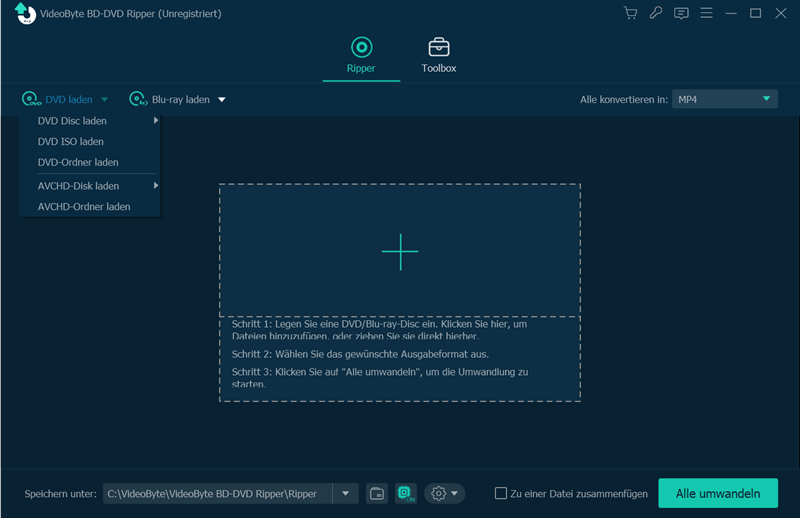Click the 'Speichern unter' path field

[x=217, y=493]
